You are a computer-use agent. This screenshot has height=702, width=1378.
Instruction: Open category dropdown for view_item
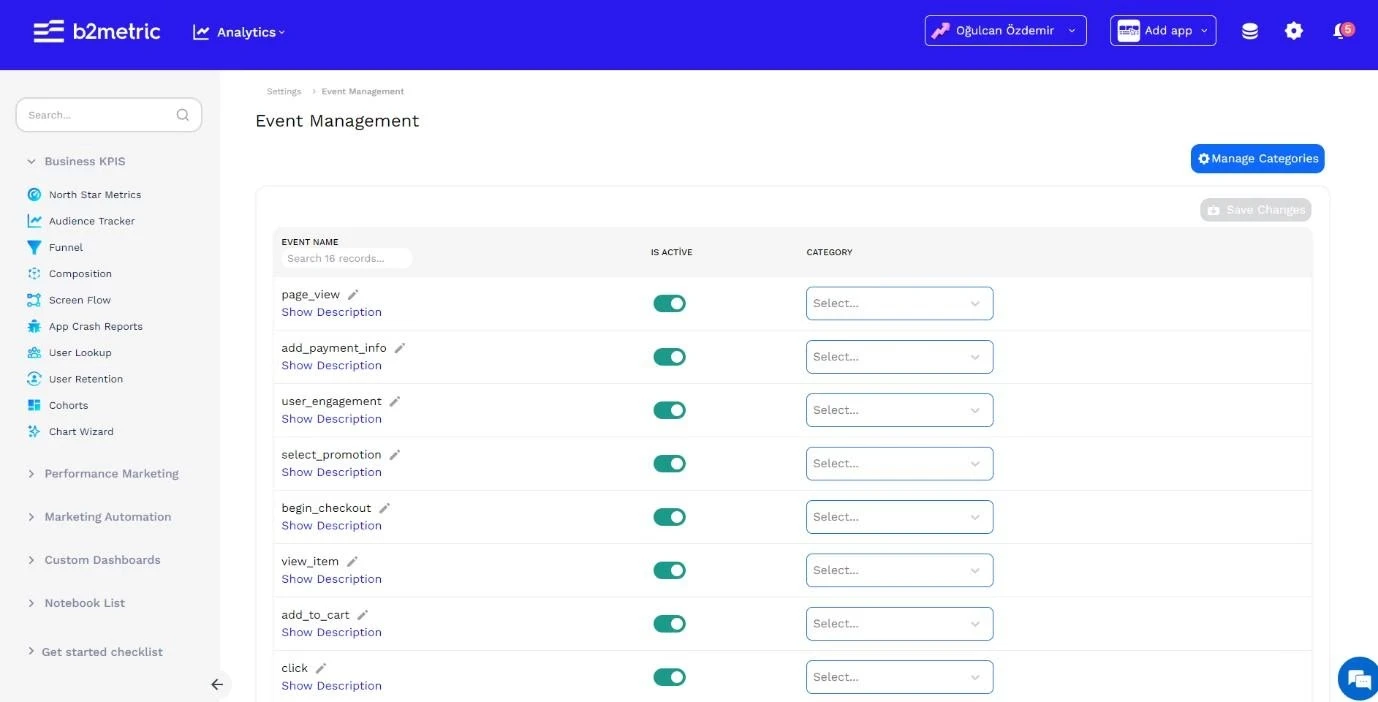point(899,570)
